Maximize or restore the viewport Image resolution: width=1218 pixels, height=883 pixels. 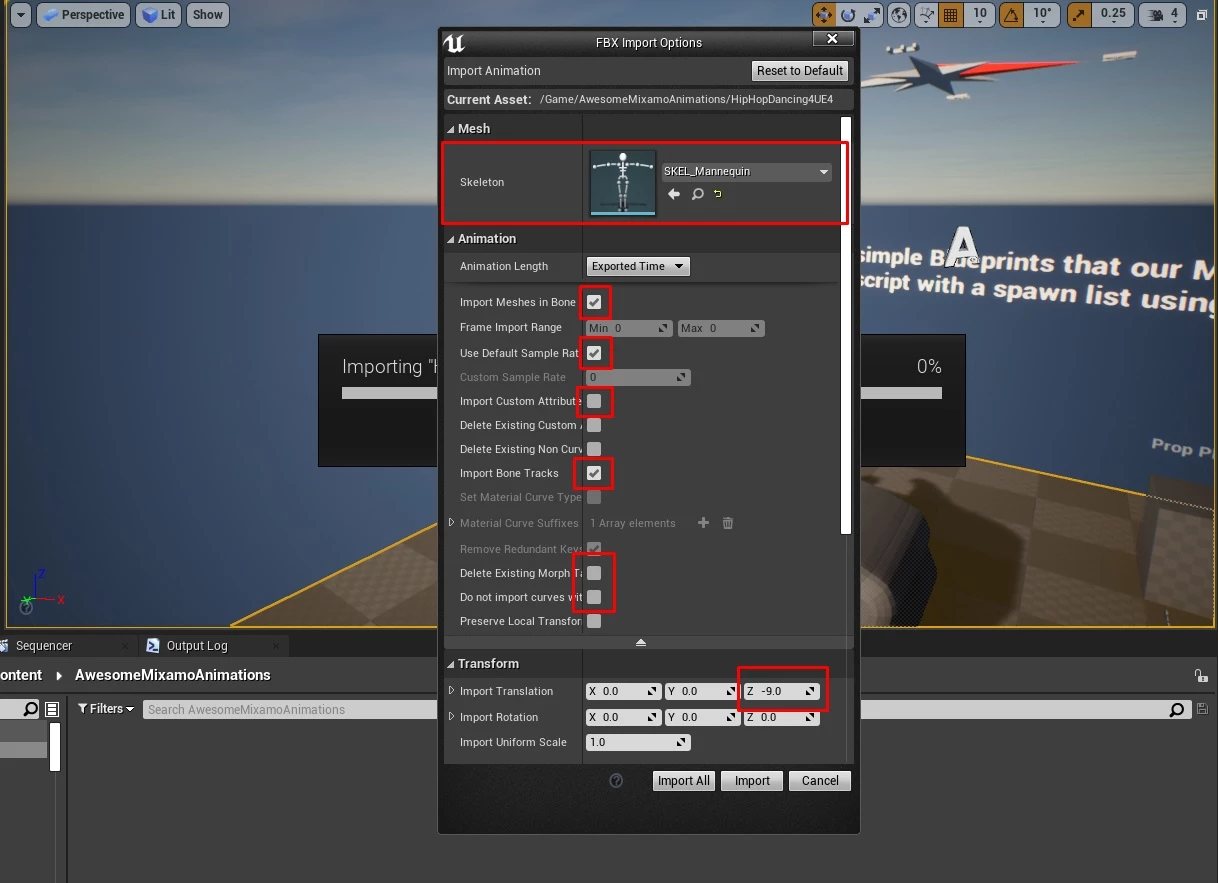click(1203, 15)
